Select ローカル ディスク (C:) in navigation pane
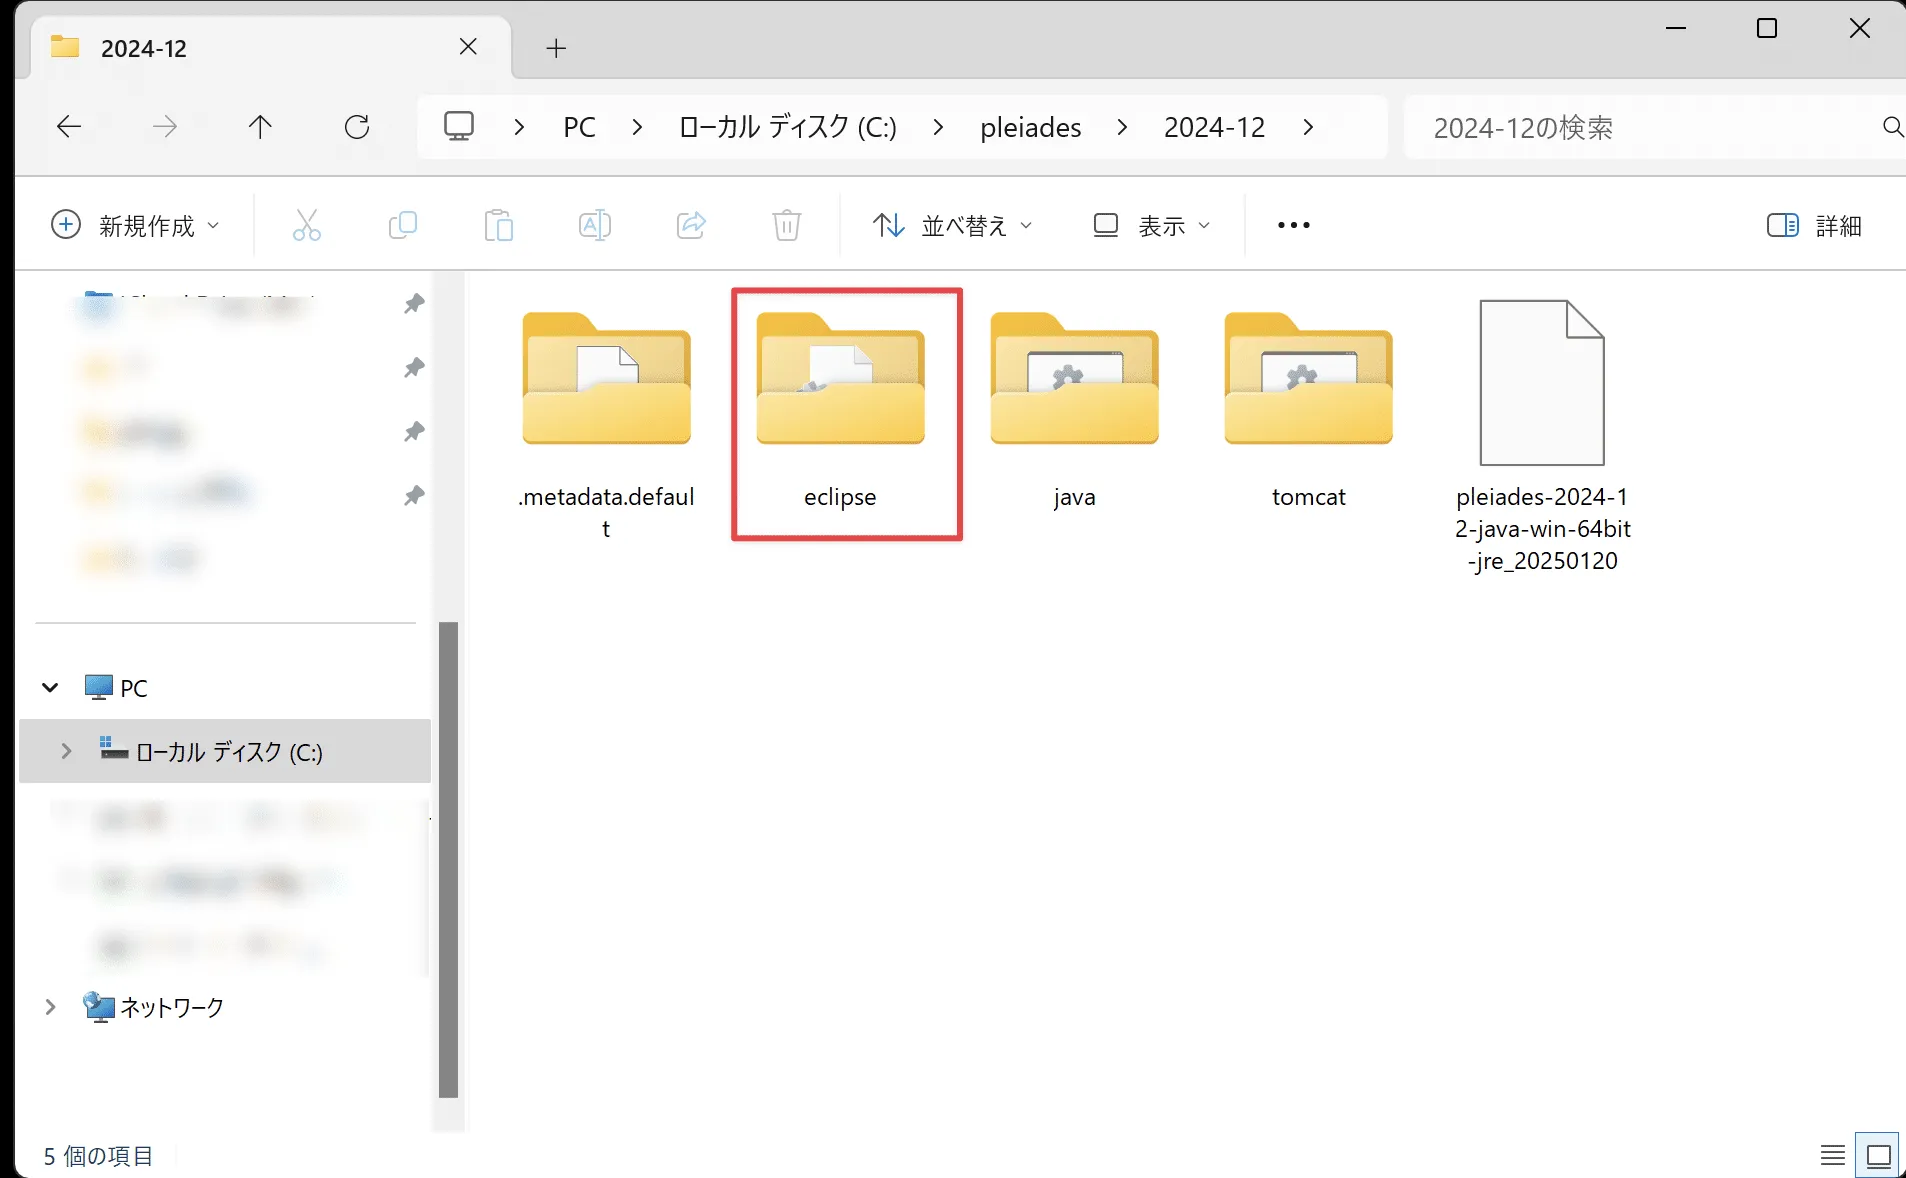This screenshot has height=1178, width=1906. pyautogui.click(x=225, y=751)
